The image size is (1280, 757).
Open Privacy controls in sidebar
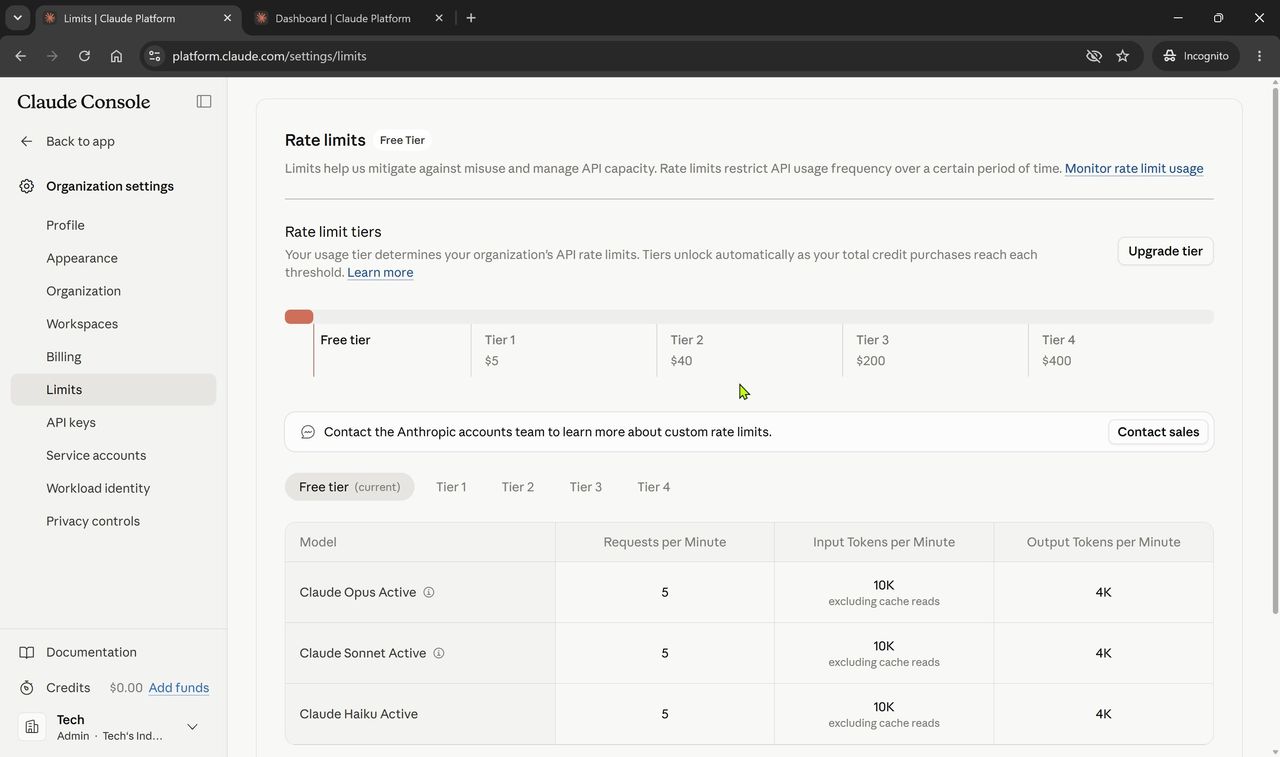click(x=113, y=522)
